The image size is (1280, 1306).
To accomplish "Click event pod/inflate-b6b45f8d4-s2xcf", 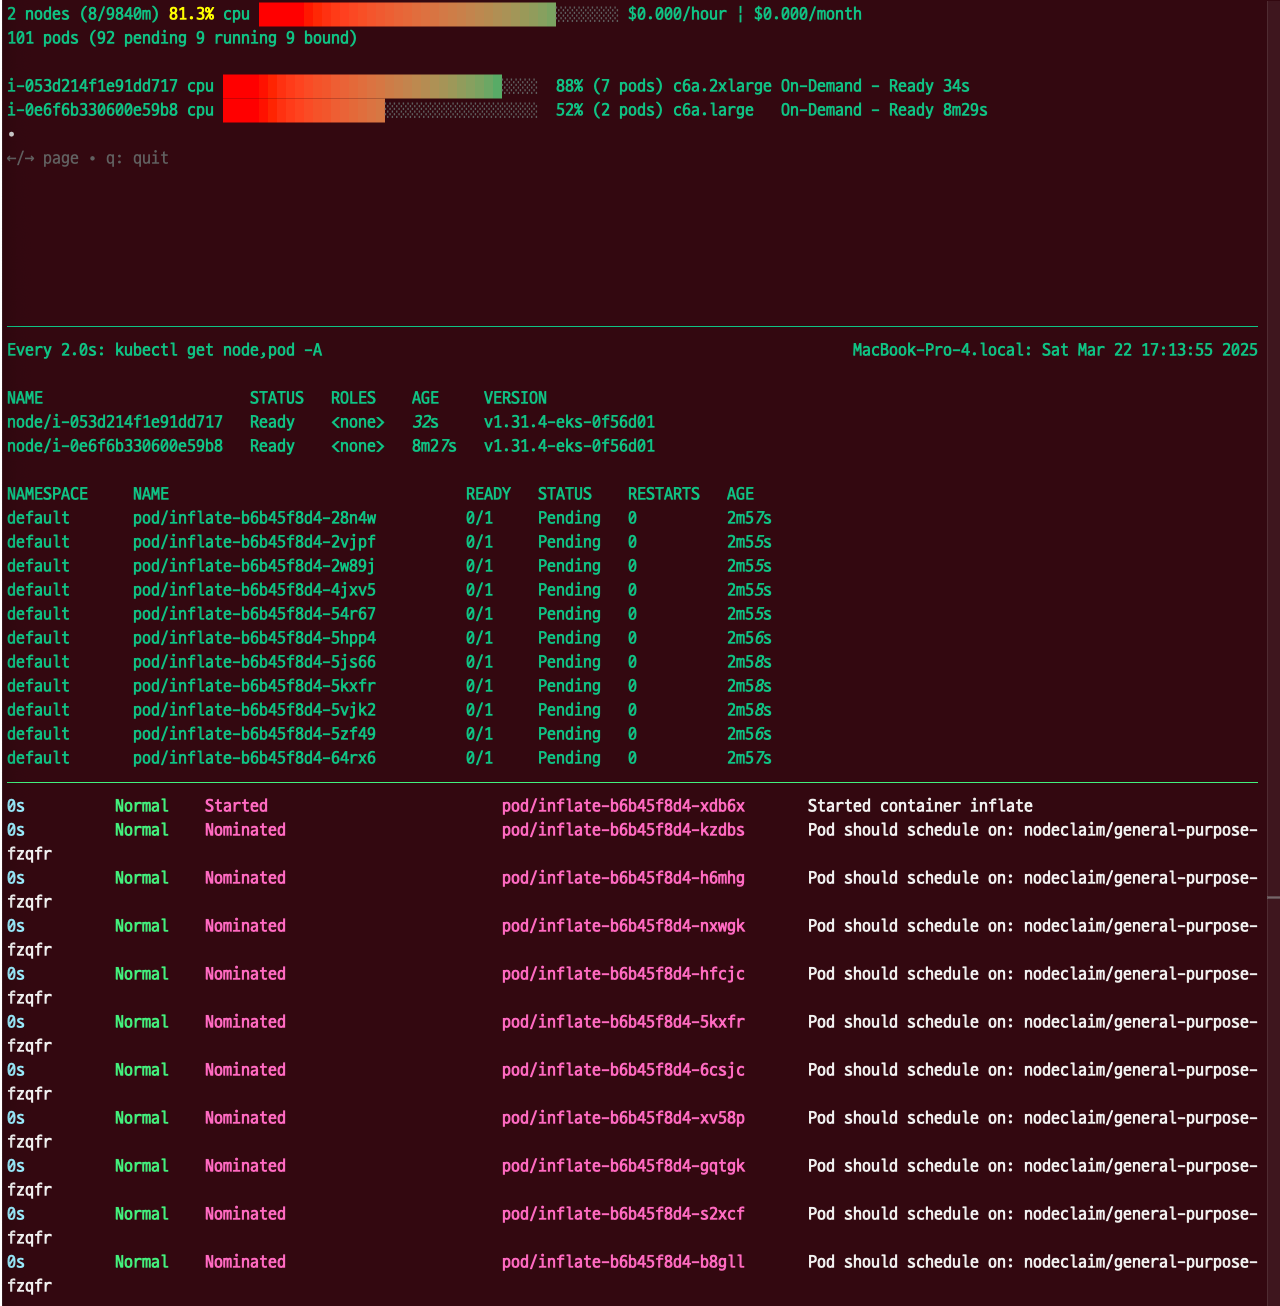I will 623,1214.
